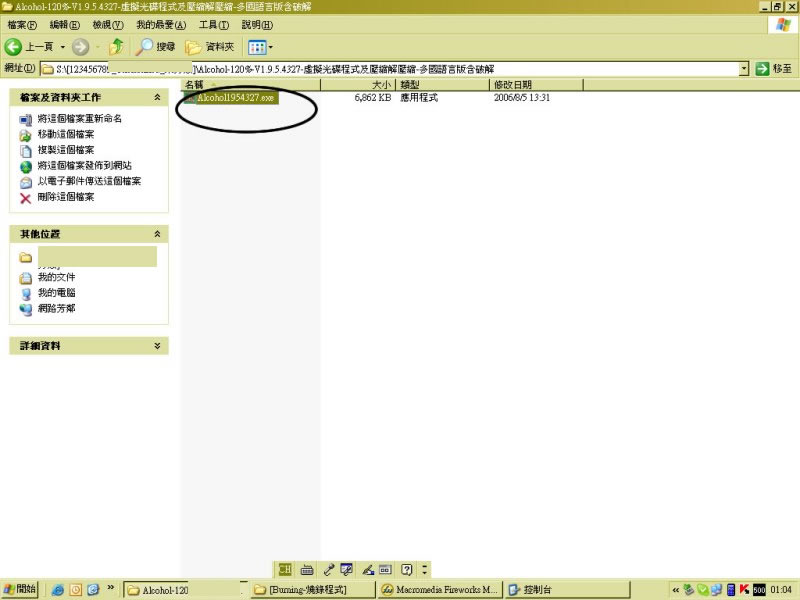The width and height of the screenshot is (800, 600).
Task: Sort by the 修改日期 column header
Action: pos(536,85)
